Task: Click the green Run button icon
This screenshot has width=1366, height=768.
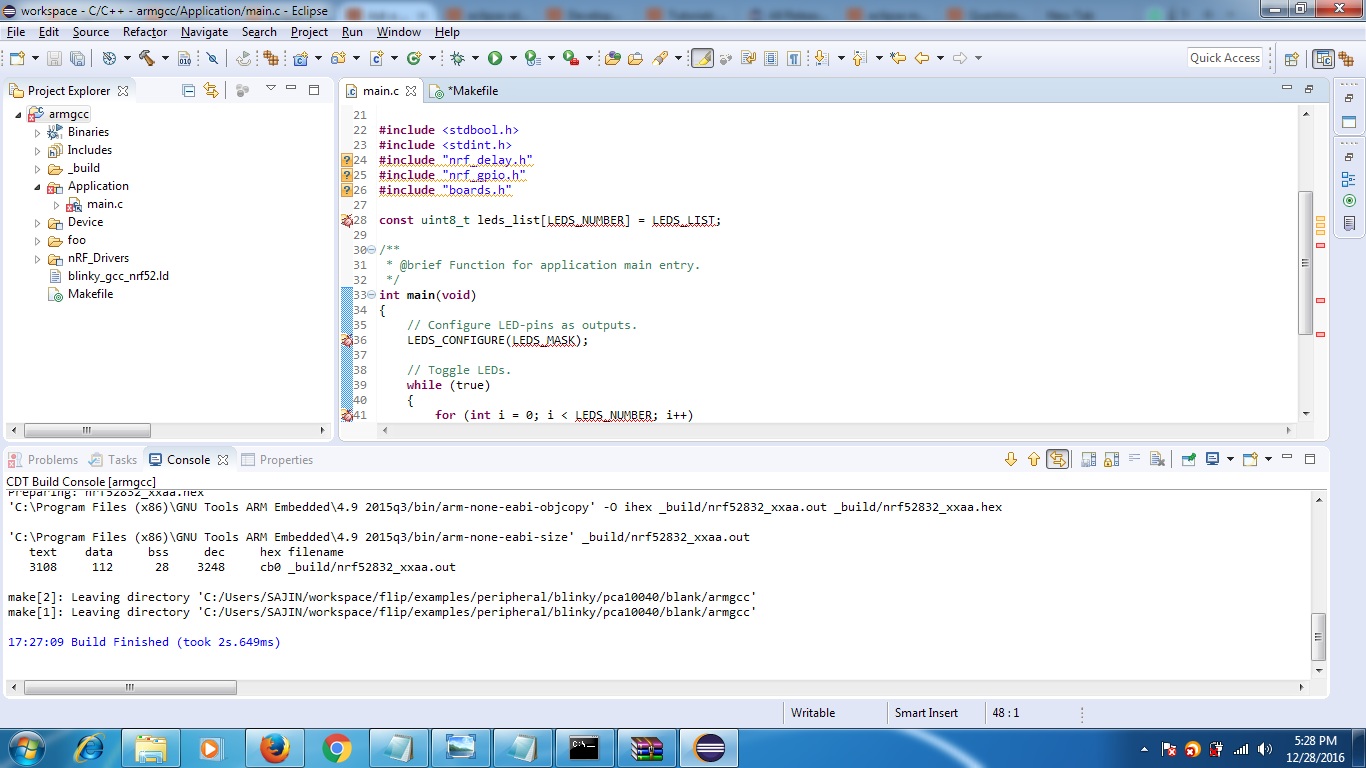Action: click(x=495, y=58)
